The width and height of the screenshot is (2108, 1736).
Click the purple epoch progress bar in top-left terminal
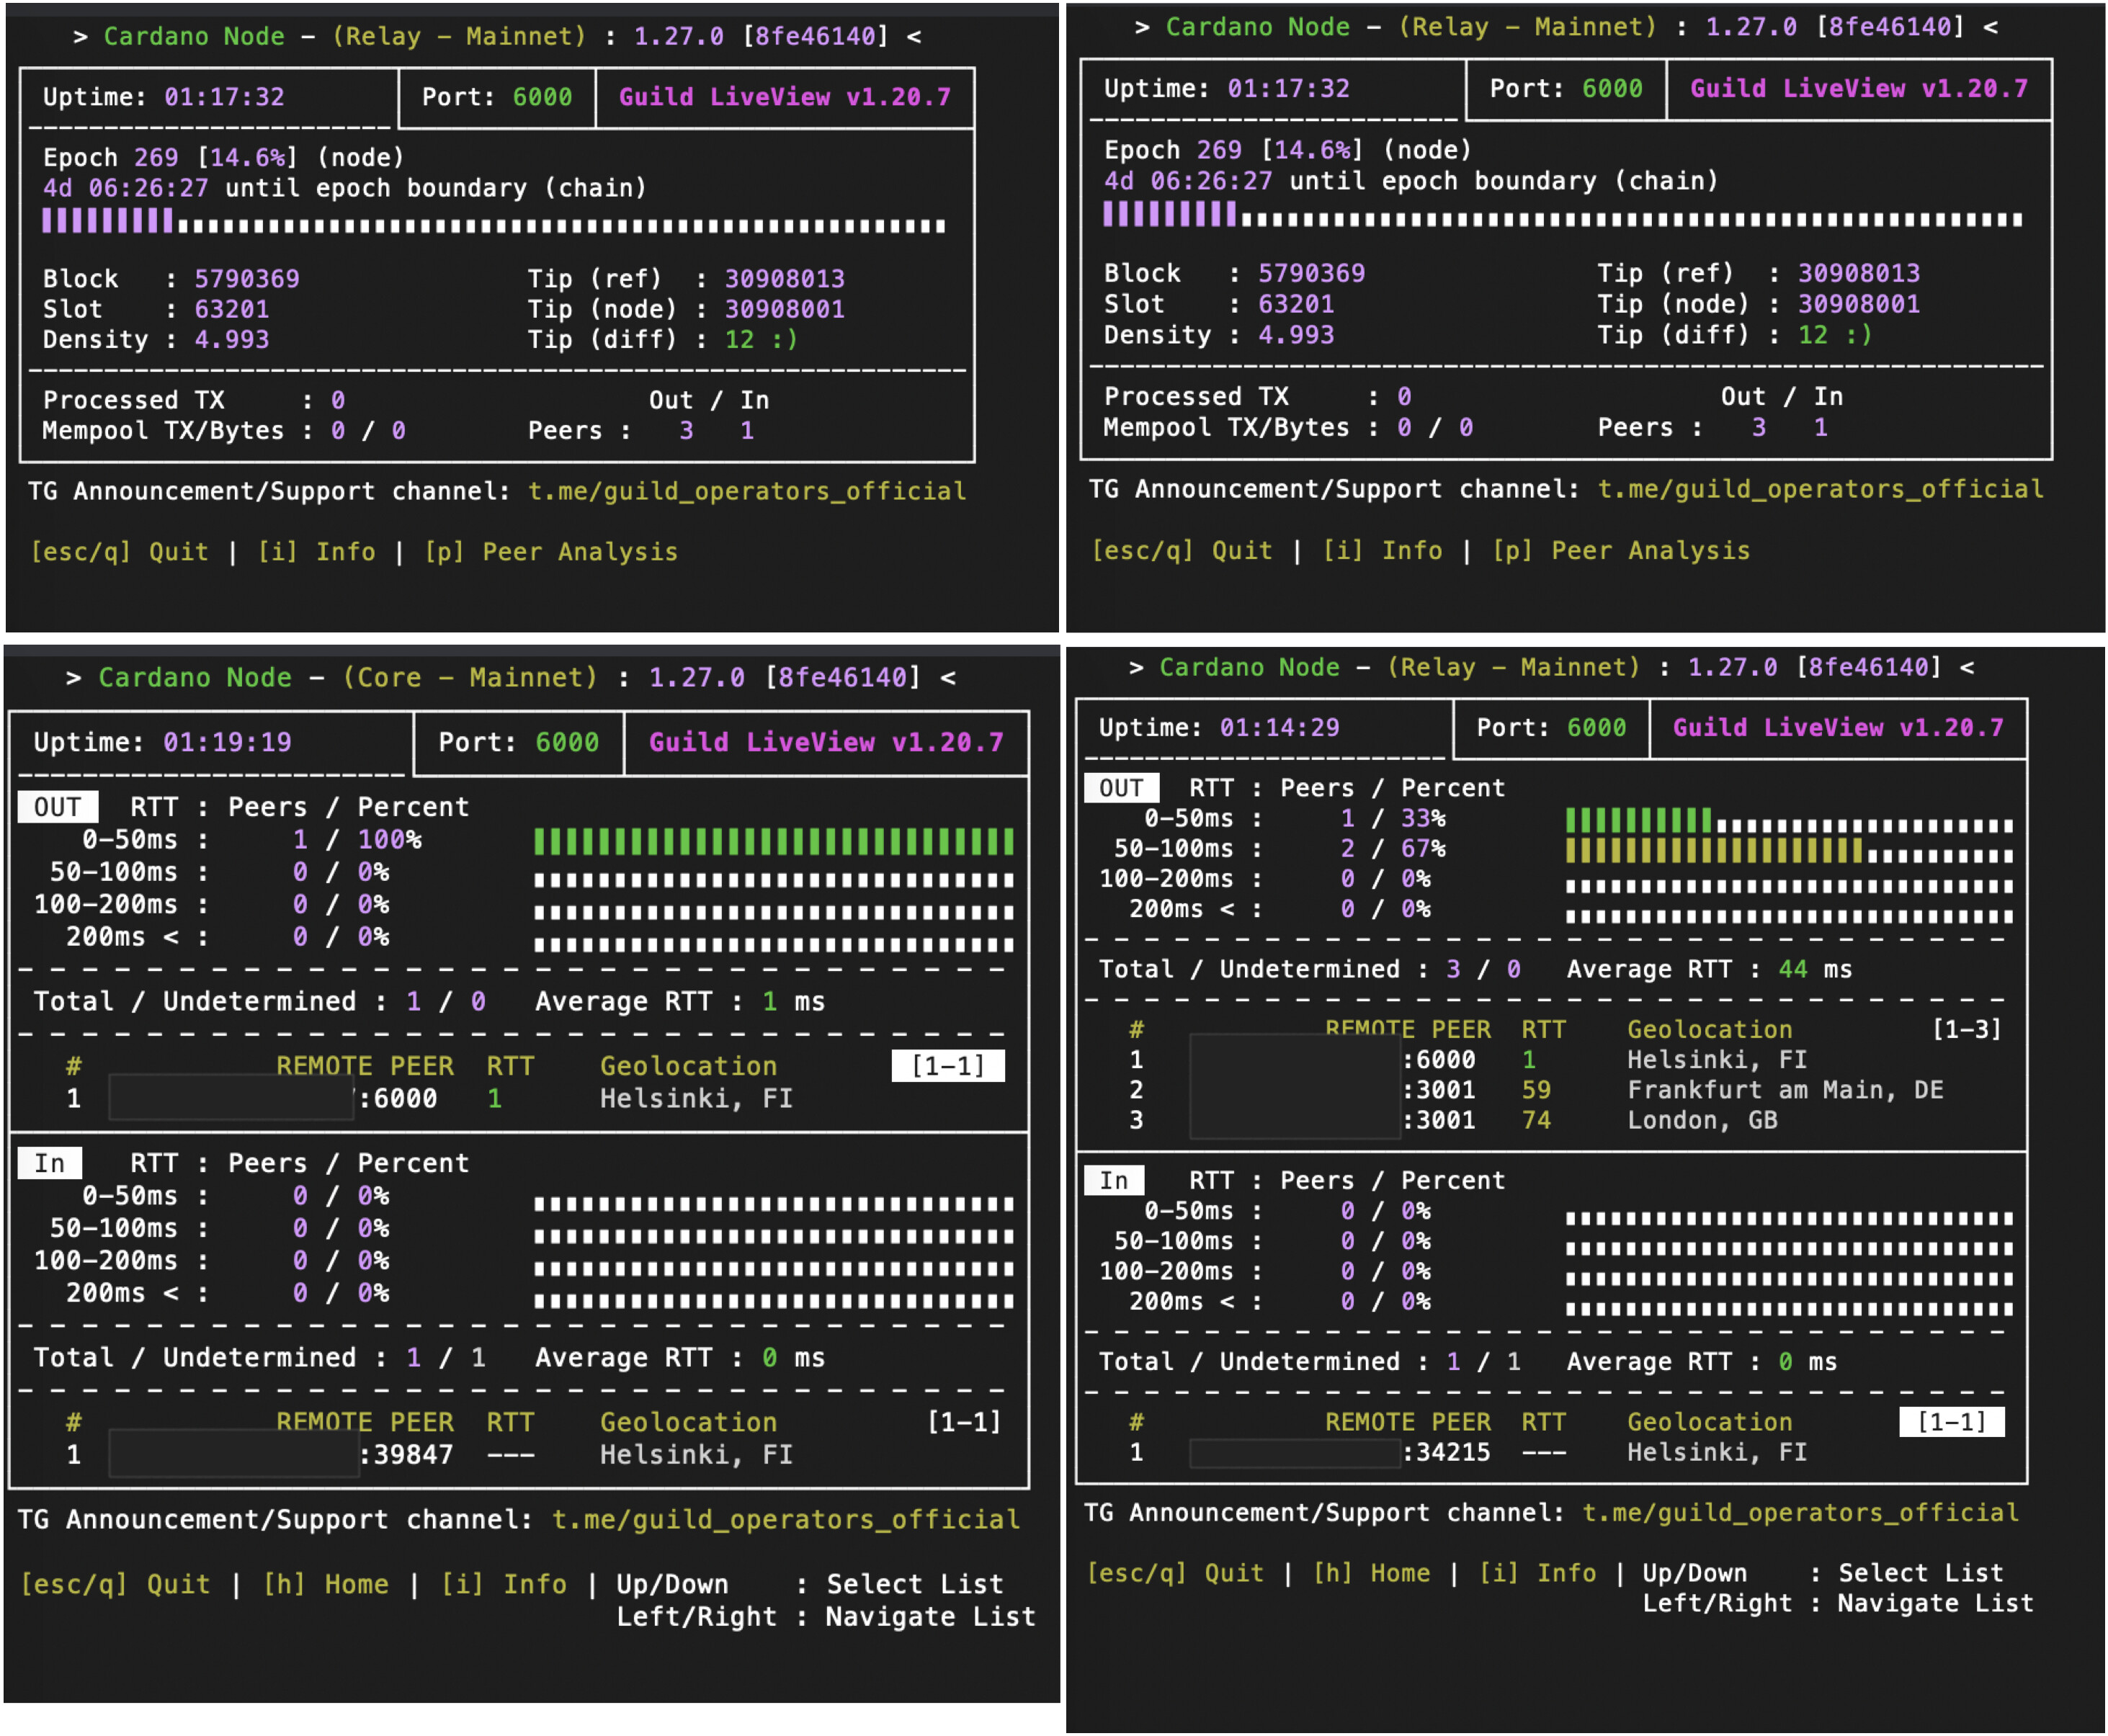pyautogui.click(x=107, y=221)
